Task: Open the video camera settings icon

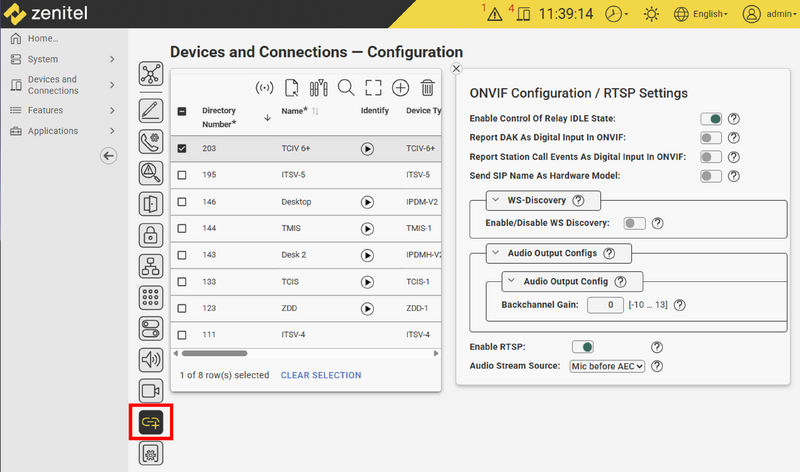Action: (151, 391)
